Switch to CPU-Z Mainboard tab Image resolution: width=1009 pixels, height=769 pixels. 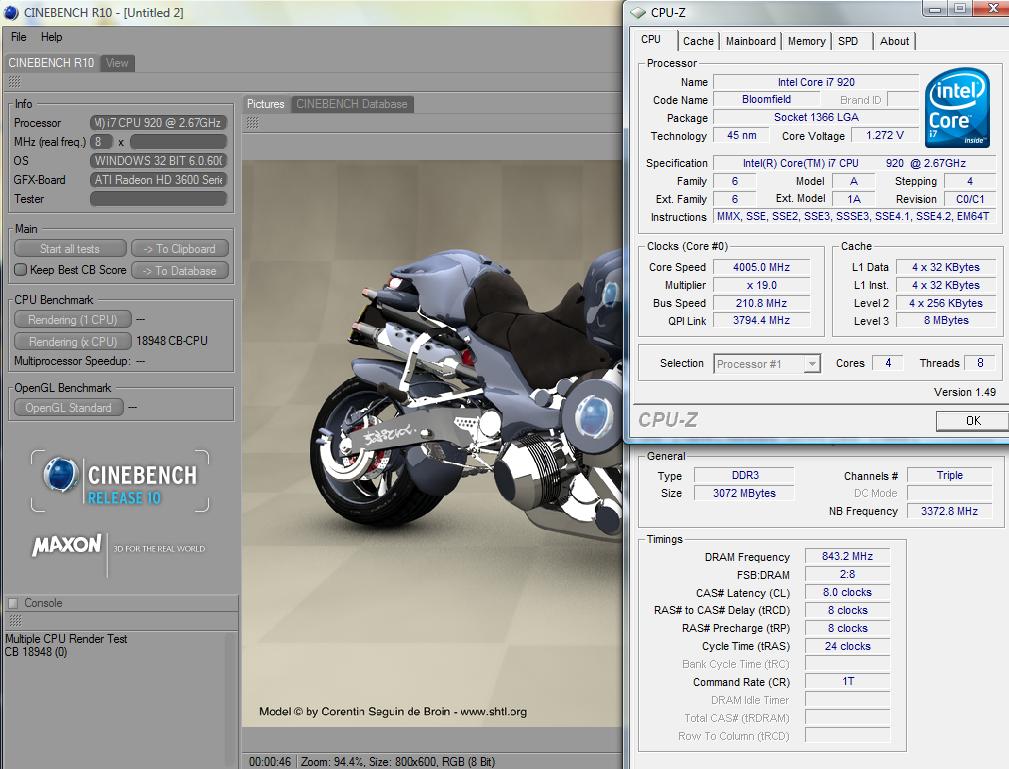point(751,41)
